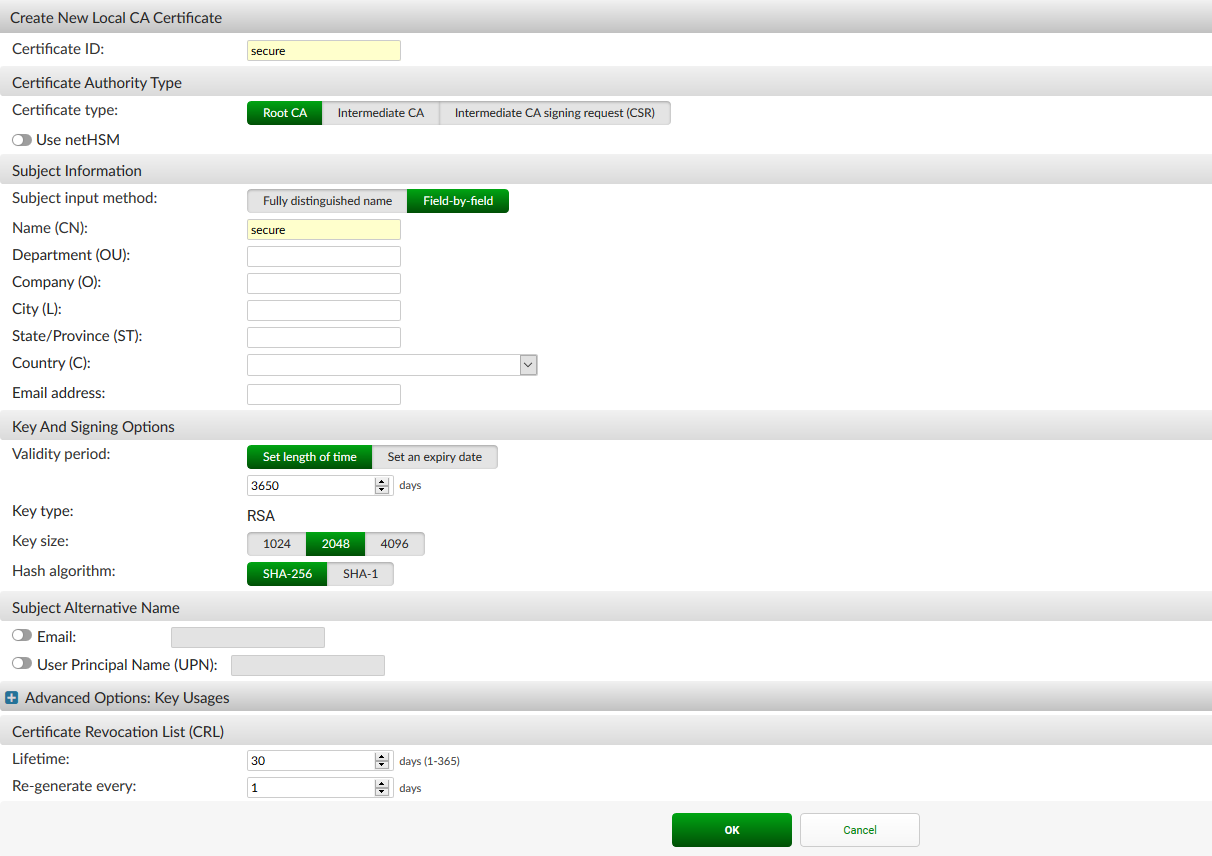Open the Country (C) dropdown
Viewport: 1212px width, 856px height.
527,364
